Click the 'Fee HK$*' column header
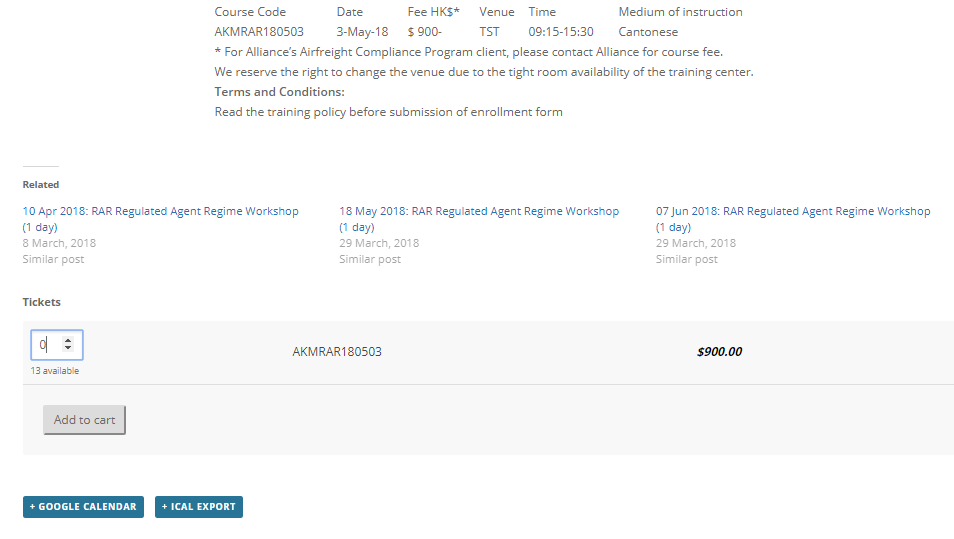Screen dimensions: 954x539 [433, 12]
